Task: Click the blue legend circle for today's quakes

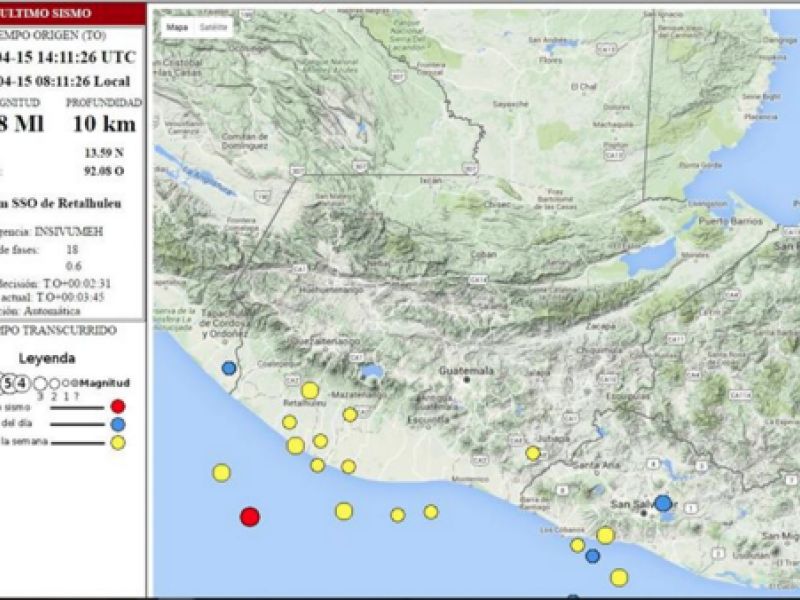Action: click(x=118, y=424)
